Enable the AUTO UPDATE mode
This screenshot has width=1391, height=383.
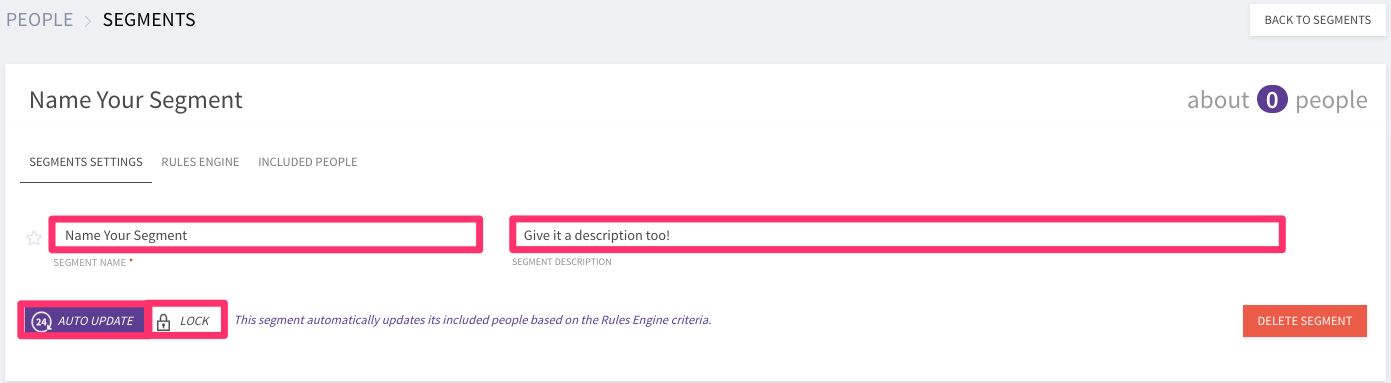coord(85,321)
